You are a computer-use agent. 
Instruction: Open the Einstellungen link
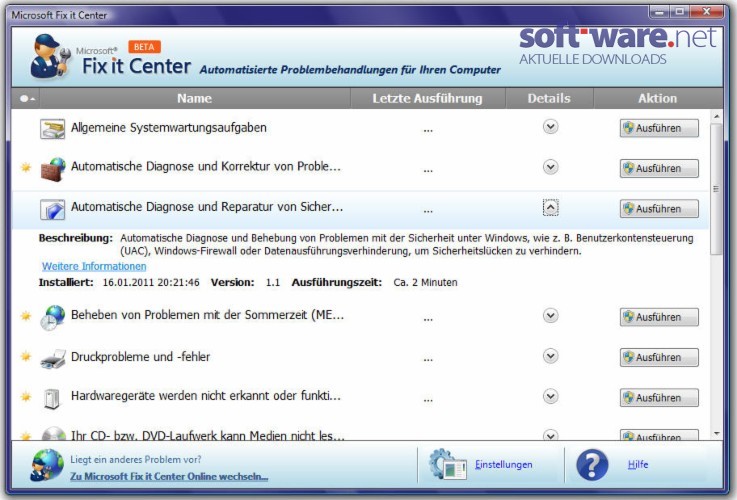coord(503,465)
